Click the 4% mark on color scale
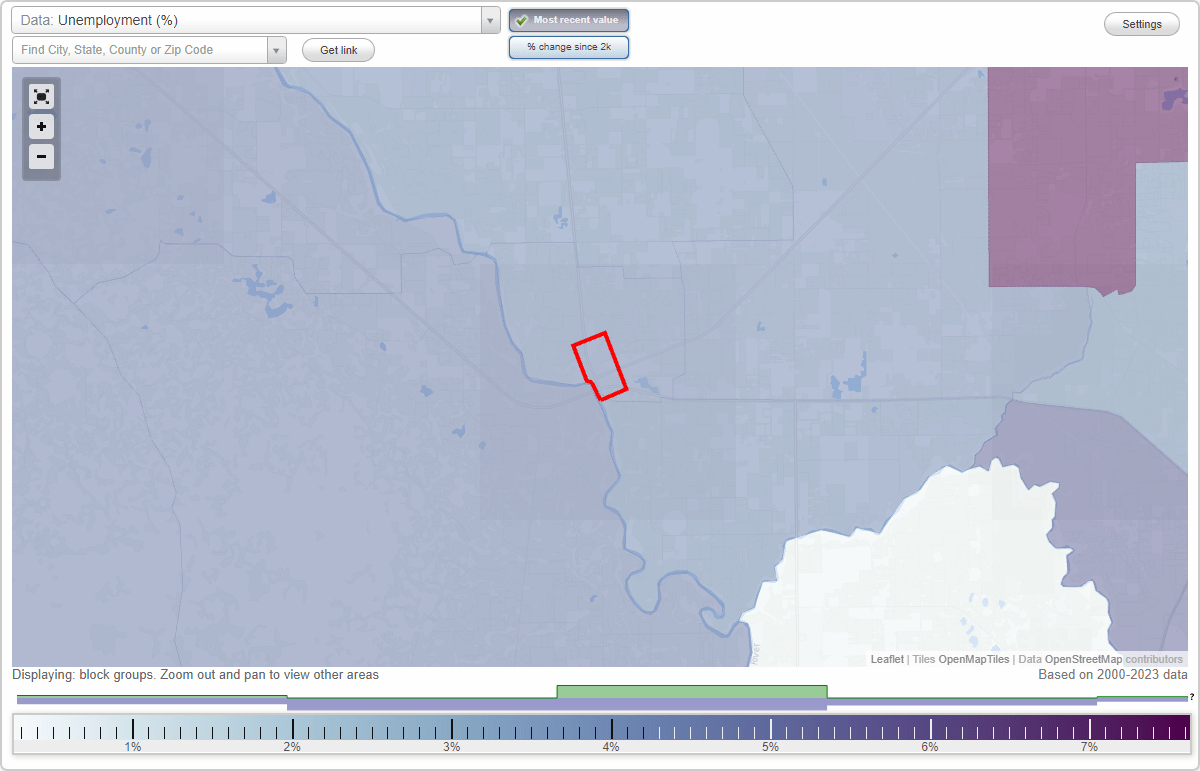1200x771 pixels. [x=611, y=747]
